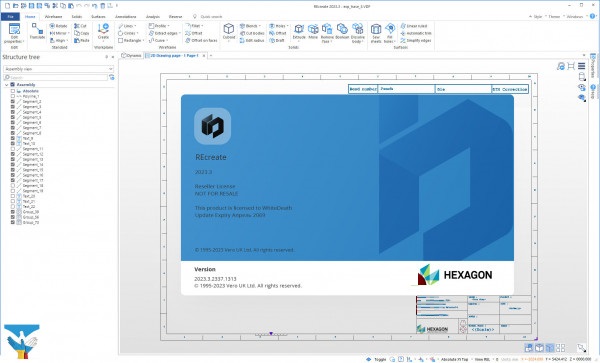Uncheck the Group_39 checkbox
Screen dimensions: 600x363
point(13,212)
